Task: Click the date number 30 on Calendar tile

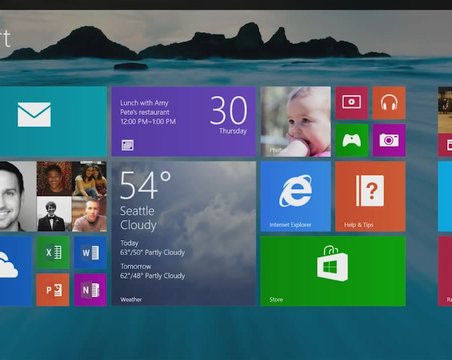Action: (229, 110)
